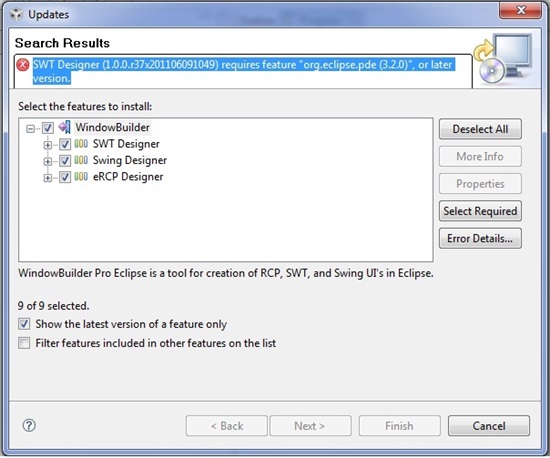Click the Select Required button
This screenshot has width=550, height=458.
click(x=480, y=211)
